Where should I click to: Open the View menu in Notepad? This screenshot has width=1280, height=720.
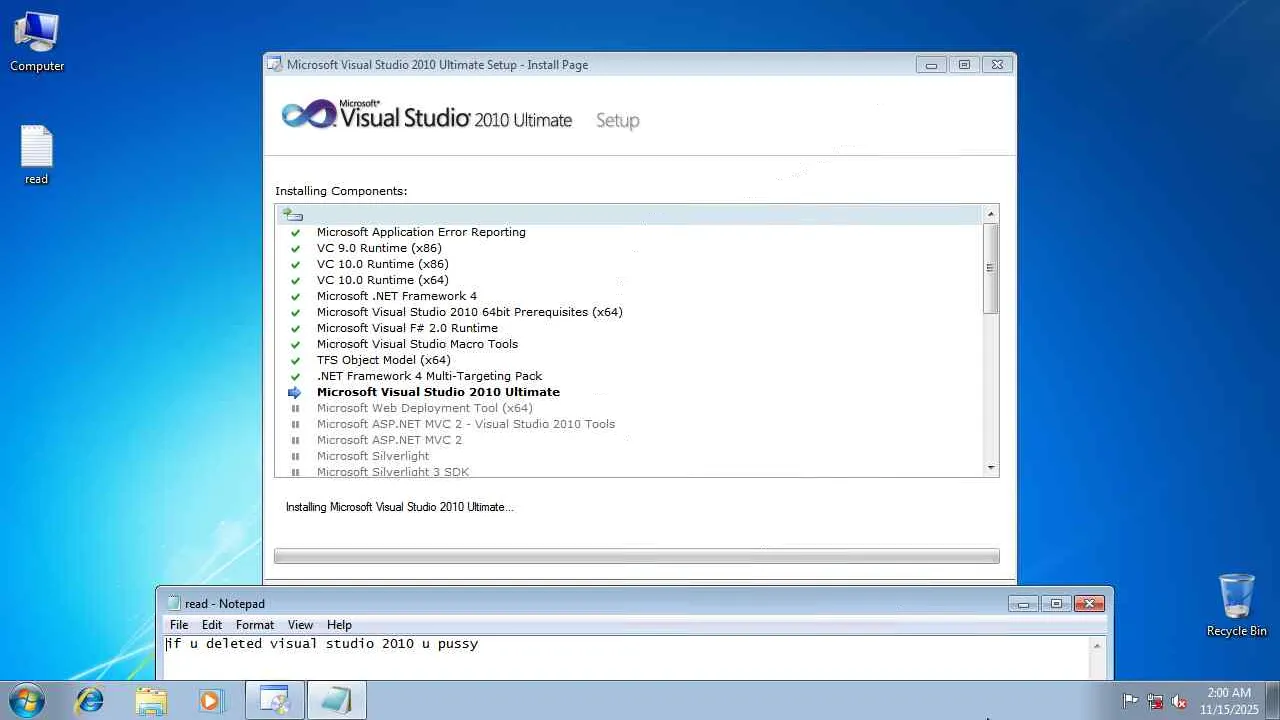point(300,625)
